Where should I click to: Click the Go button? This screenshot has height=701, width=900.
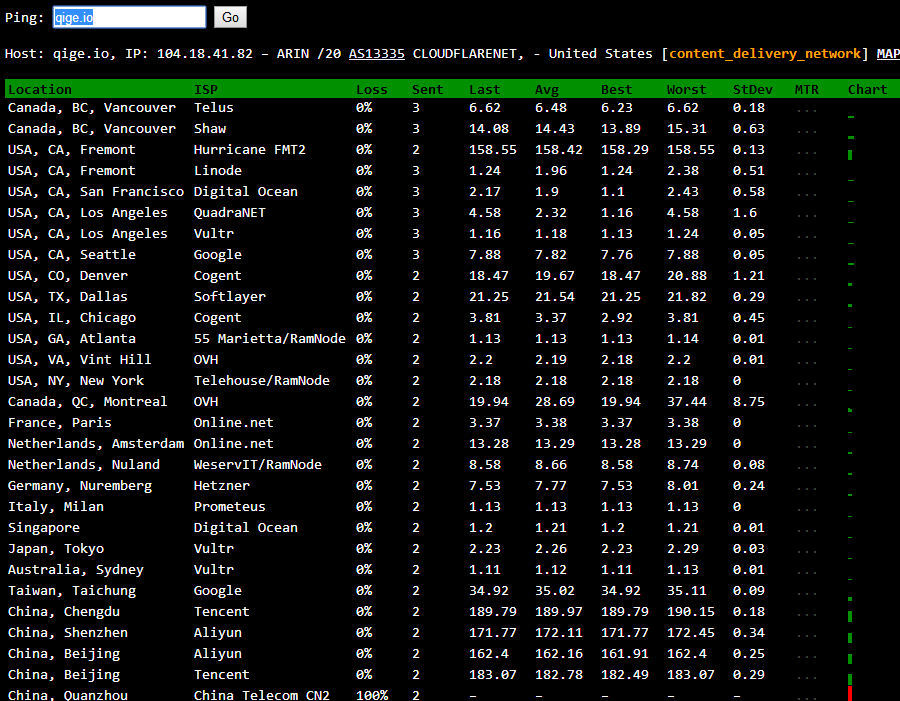[x=230, y=17]
